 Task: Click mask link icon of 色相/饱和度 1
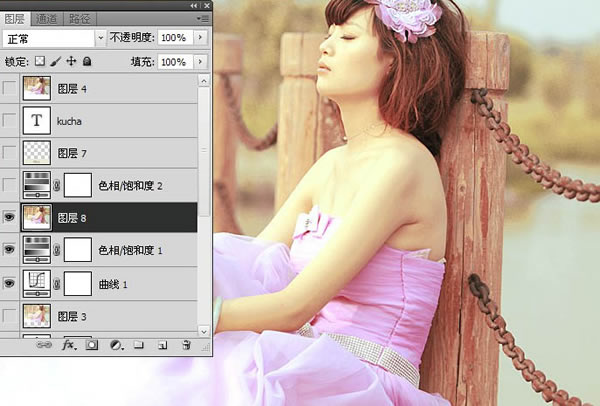57,250
